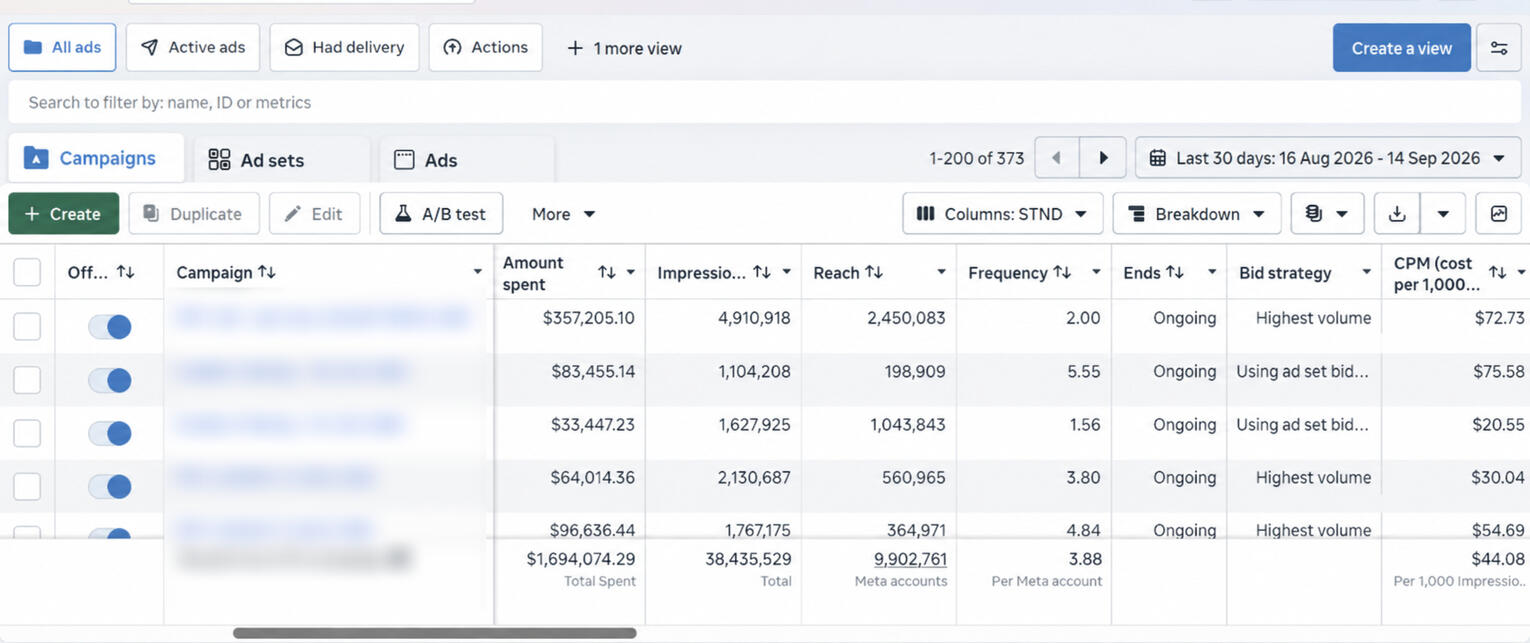This screenshot has height=643, width=1530.
Task: Click the $72.73 CPM value
Action: pyautogui.click(x=1499, y=318)
